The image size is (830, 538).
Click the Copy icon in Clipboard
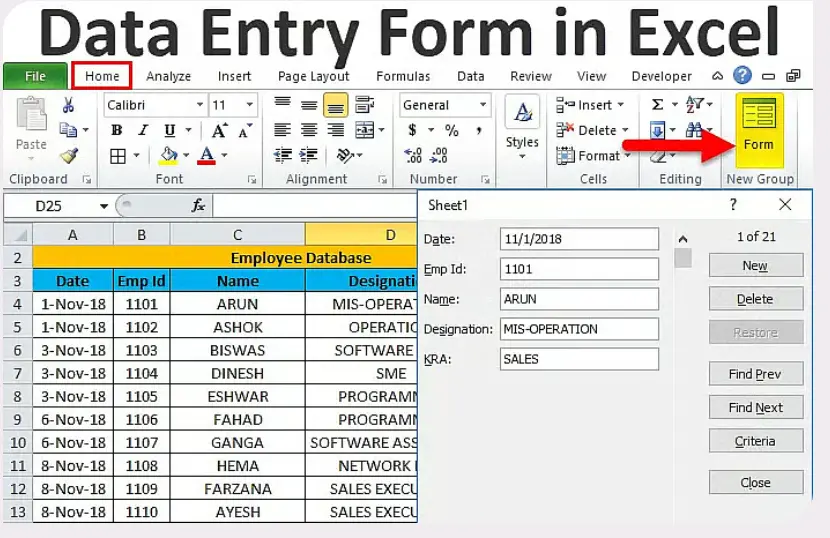coord(68,130)
